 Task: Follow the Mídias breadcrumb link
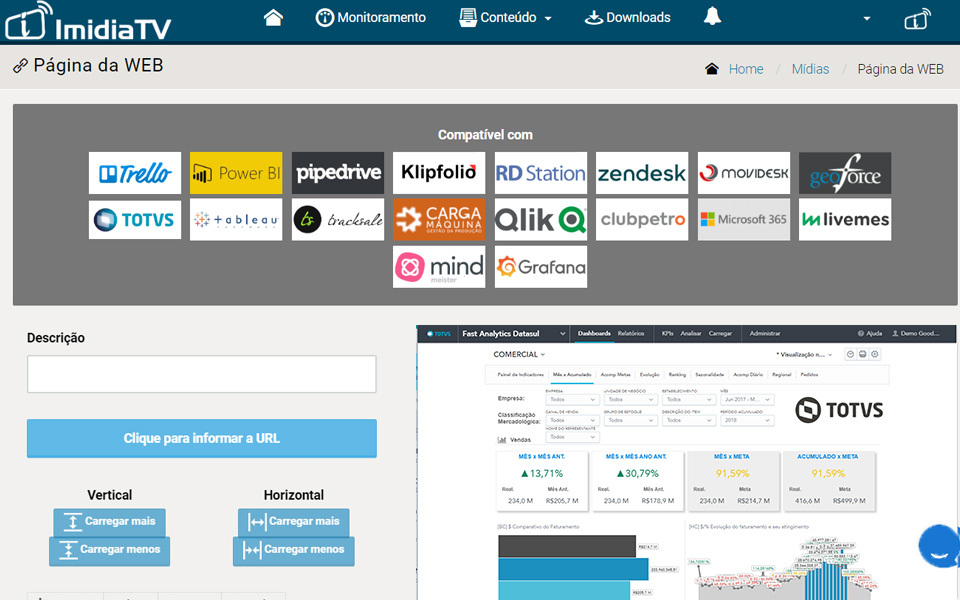click(810, 69)
